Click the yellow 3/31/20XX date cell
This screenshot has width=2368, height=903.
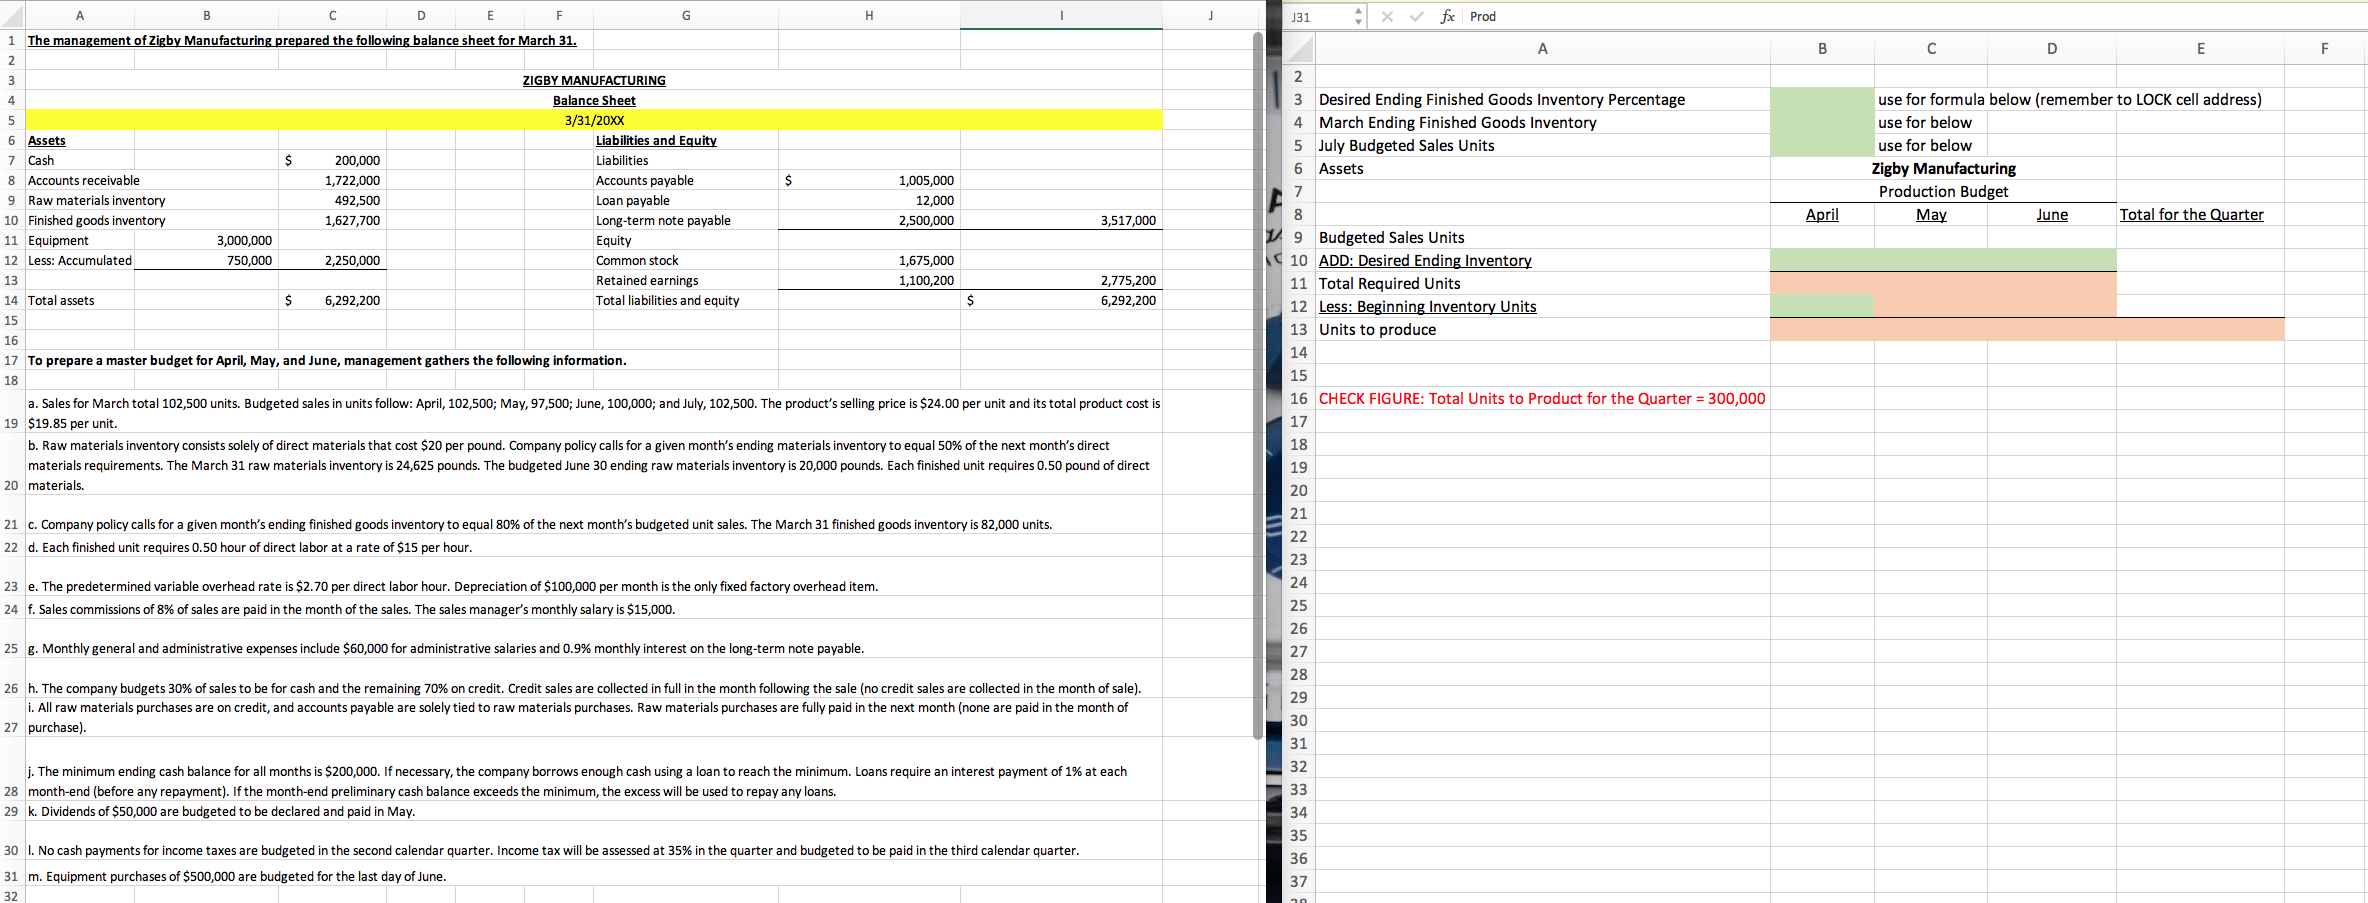click(x=593, y=120)
